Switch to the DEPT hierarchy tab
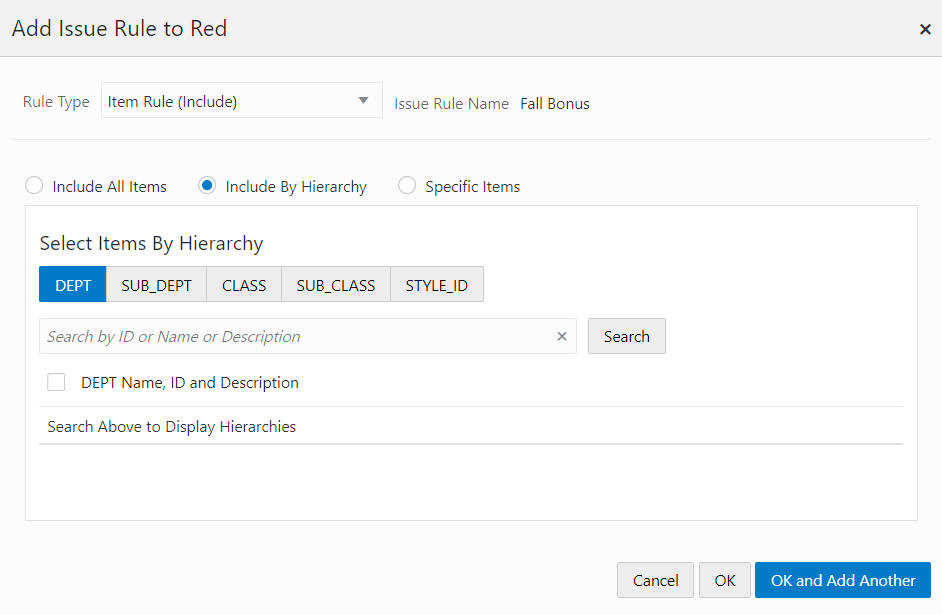 point(73,285)
